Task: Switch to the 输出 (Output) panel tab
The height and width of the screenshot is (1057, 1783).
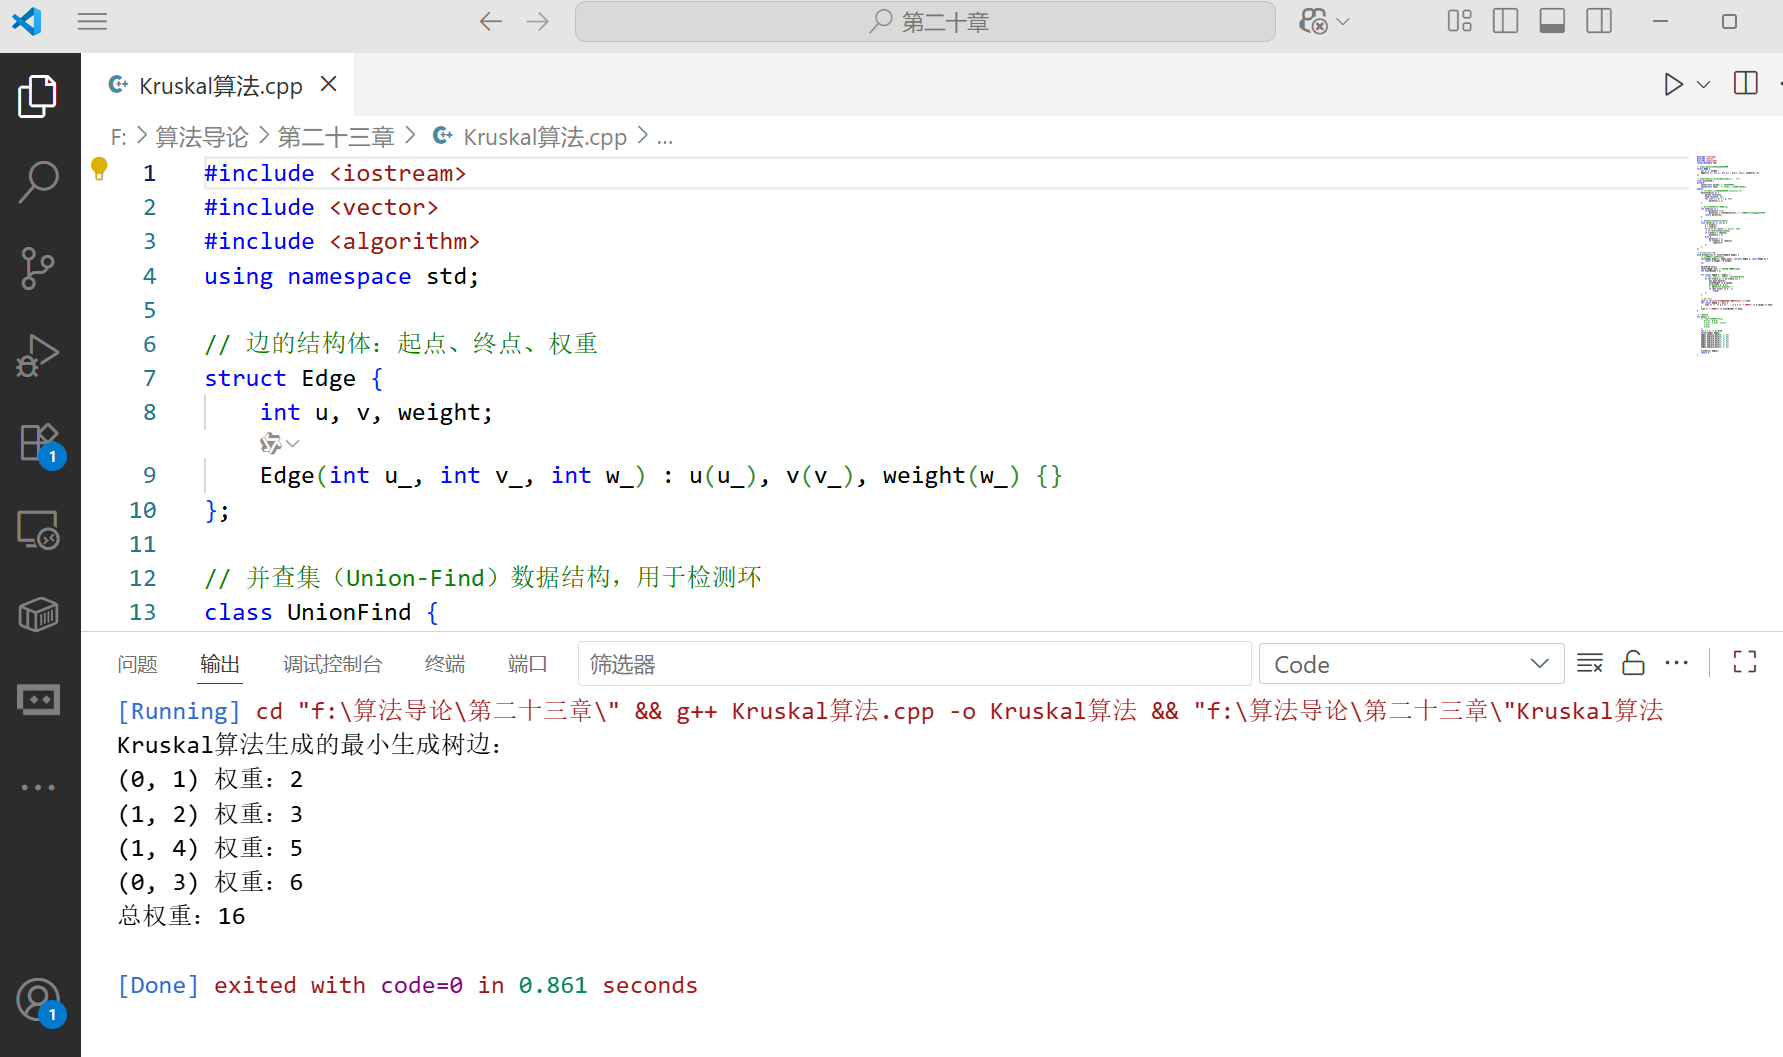Action: pos(220,664)
